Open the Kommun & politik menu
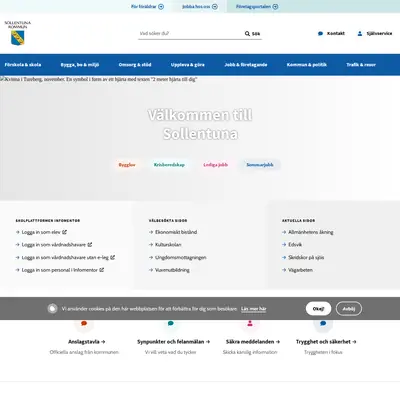 click(x=307, y=65)
